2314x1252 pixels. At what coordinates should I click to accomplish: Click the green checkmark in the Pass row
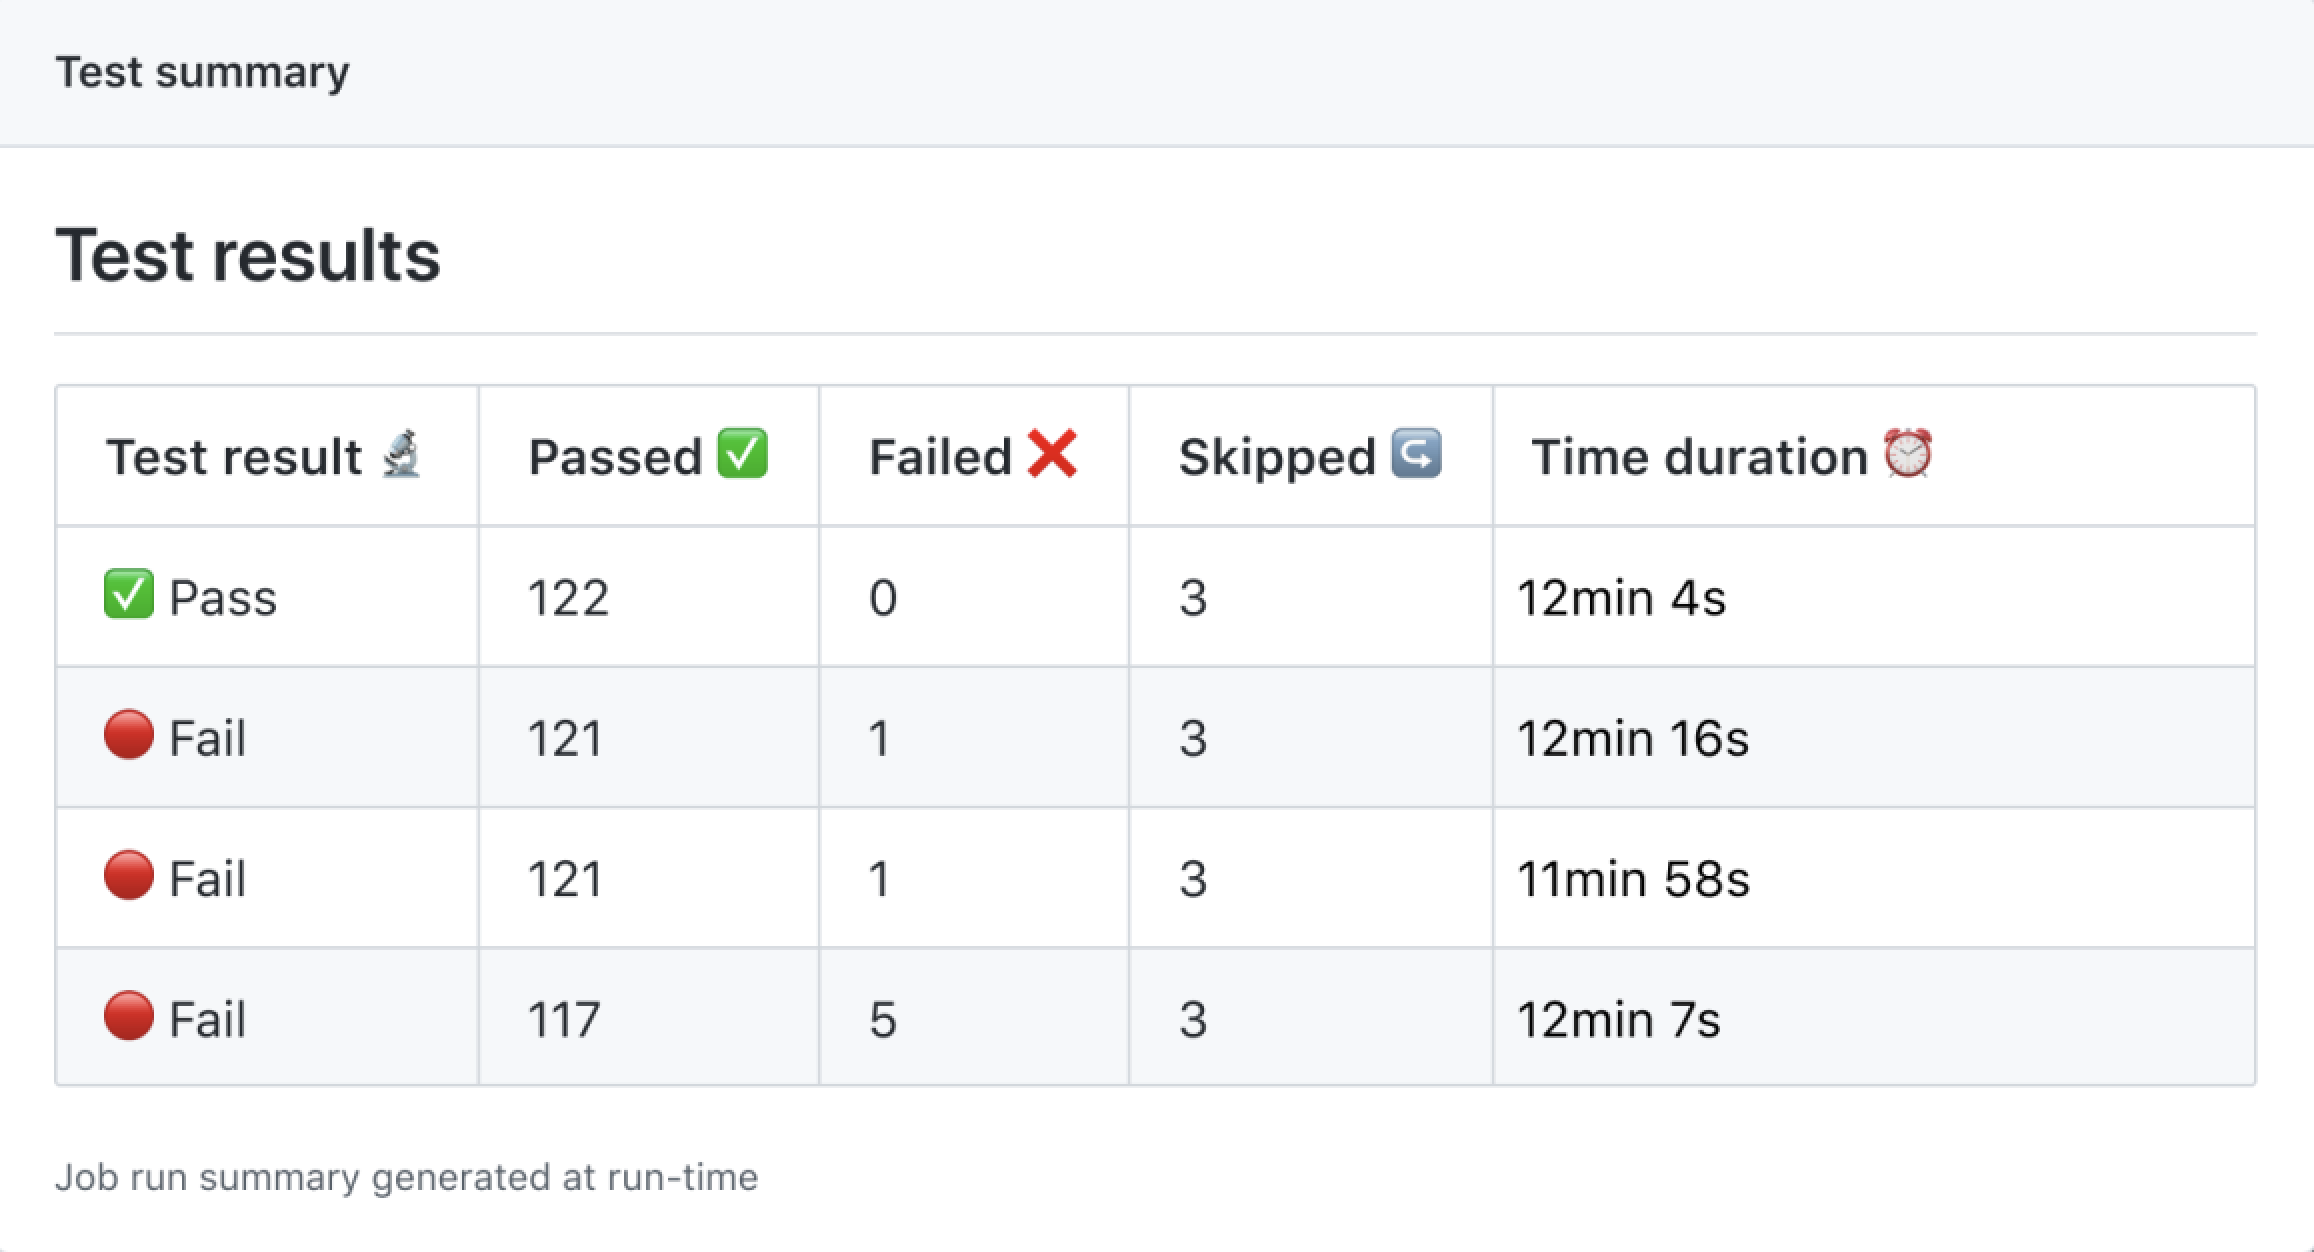coord(129,595)
